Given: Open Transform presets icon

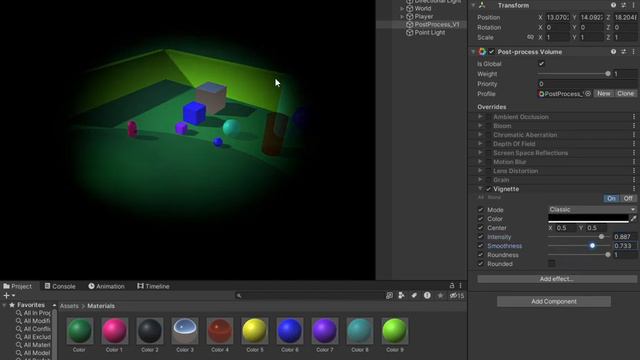Looking at the screenshot, I should point(624,5).
